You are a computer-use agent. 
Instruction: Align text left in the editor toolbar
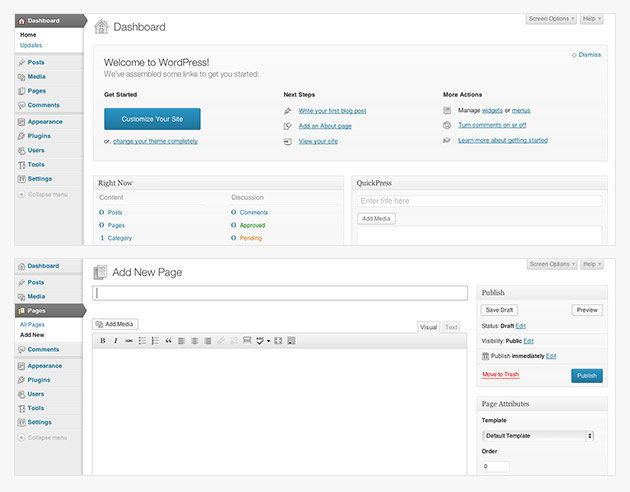point(182,341)
